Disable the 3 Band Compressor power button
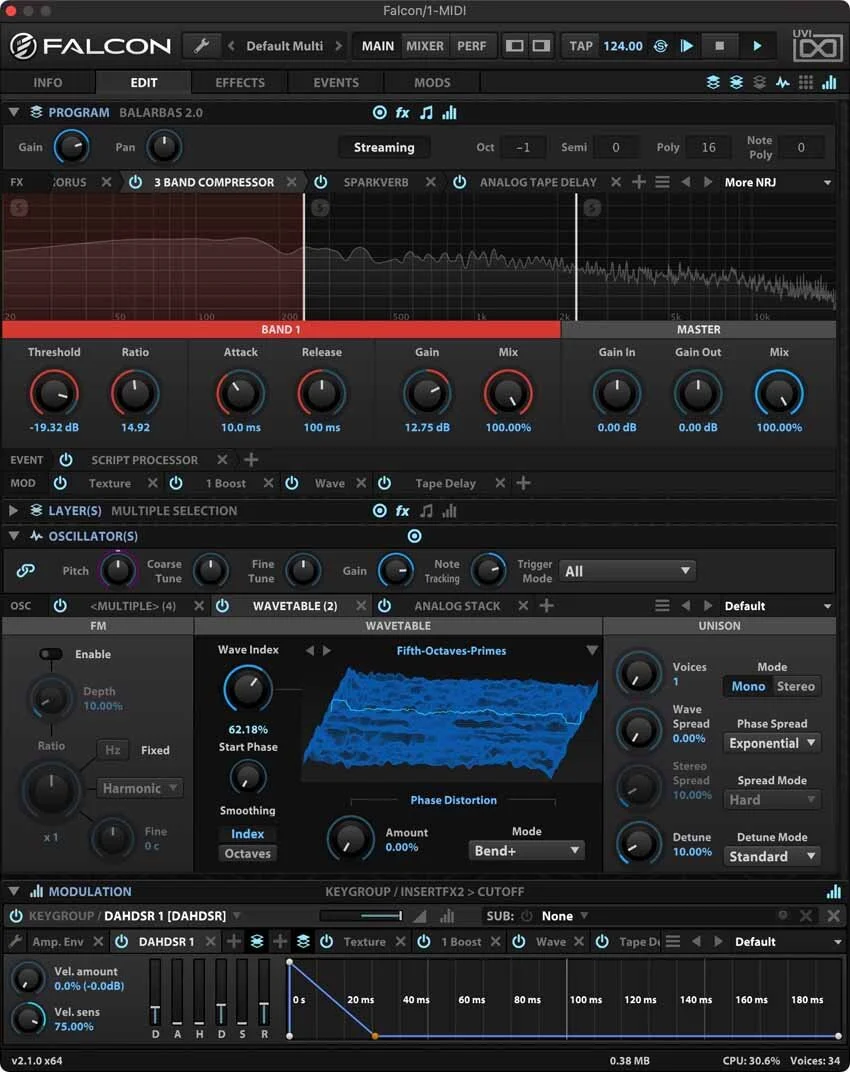The image size is (850, 1072). point(135,183)
